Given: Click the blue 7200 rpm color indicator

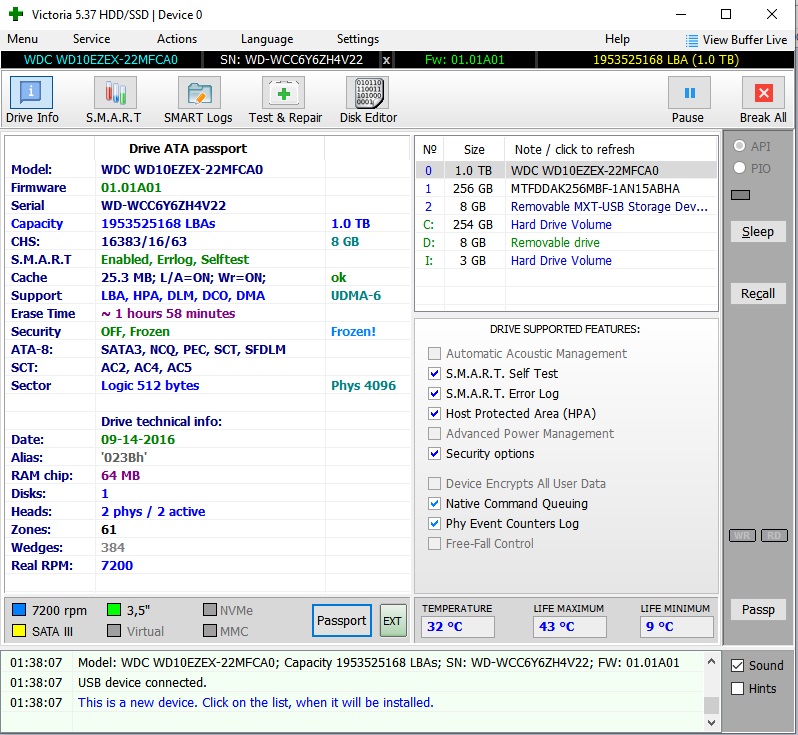Looking at the screenshot, I should point(19,609).
